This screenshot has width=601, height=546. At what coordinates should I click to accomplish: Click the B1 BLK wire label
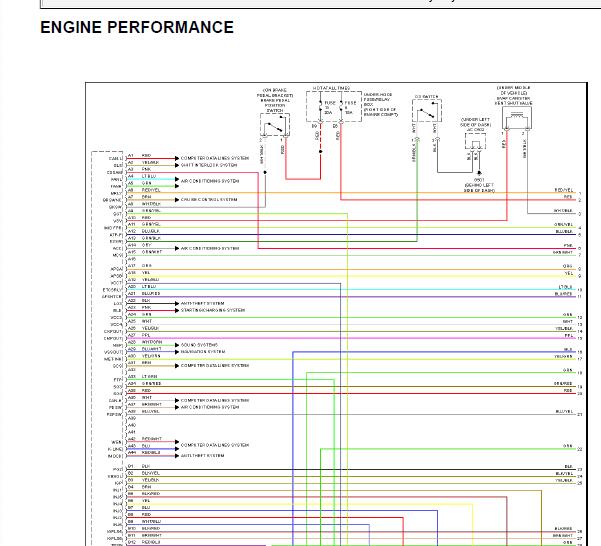pyautogui.click(x=146, y=466)
